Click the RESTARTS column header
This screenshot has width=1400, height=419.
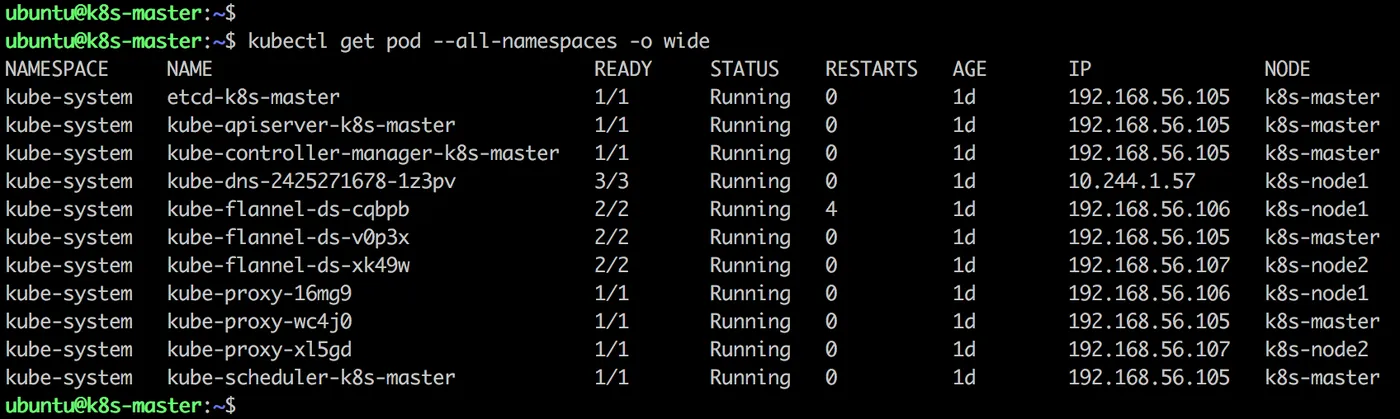[x=871, y=69]
